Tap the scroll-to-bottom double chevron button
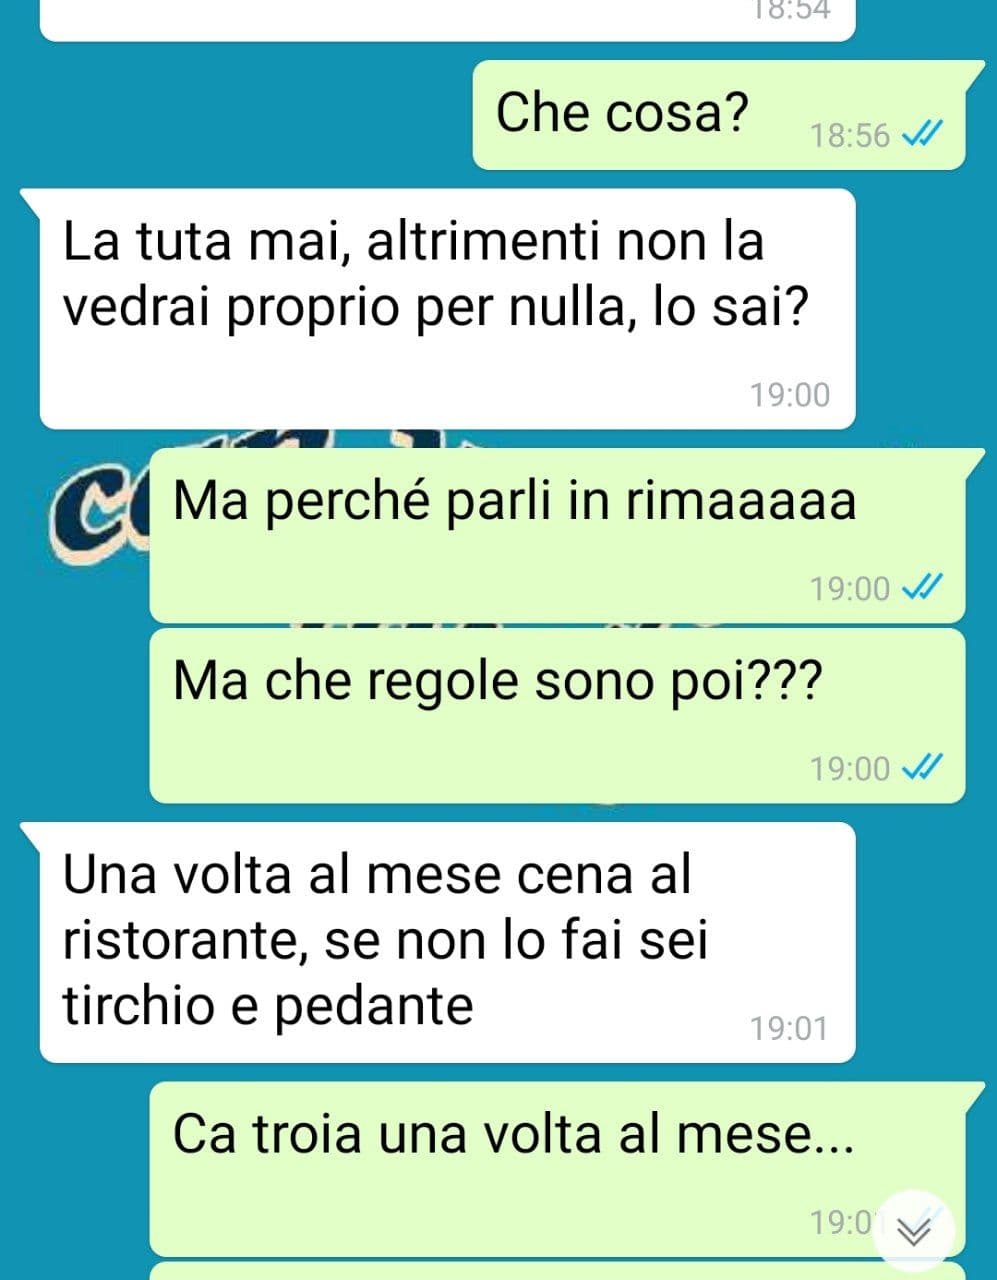Screen dimensions: 997x1280 click(914, 1232)
